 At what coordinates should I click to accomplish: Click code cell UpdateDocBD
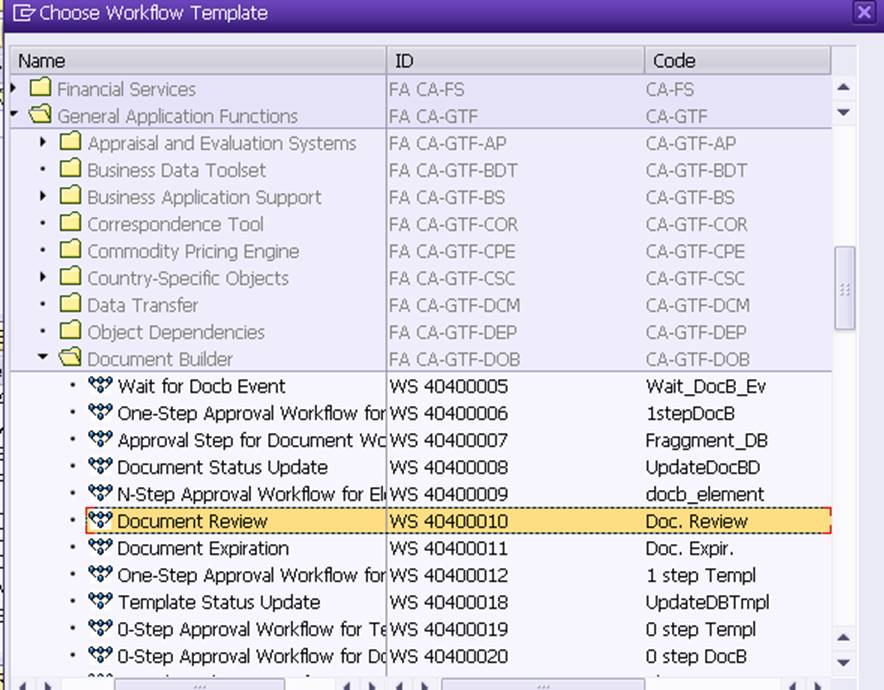point(703,467)
